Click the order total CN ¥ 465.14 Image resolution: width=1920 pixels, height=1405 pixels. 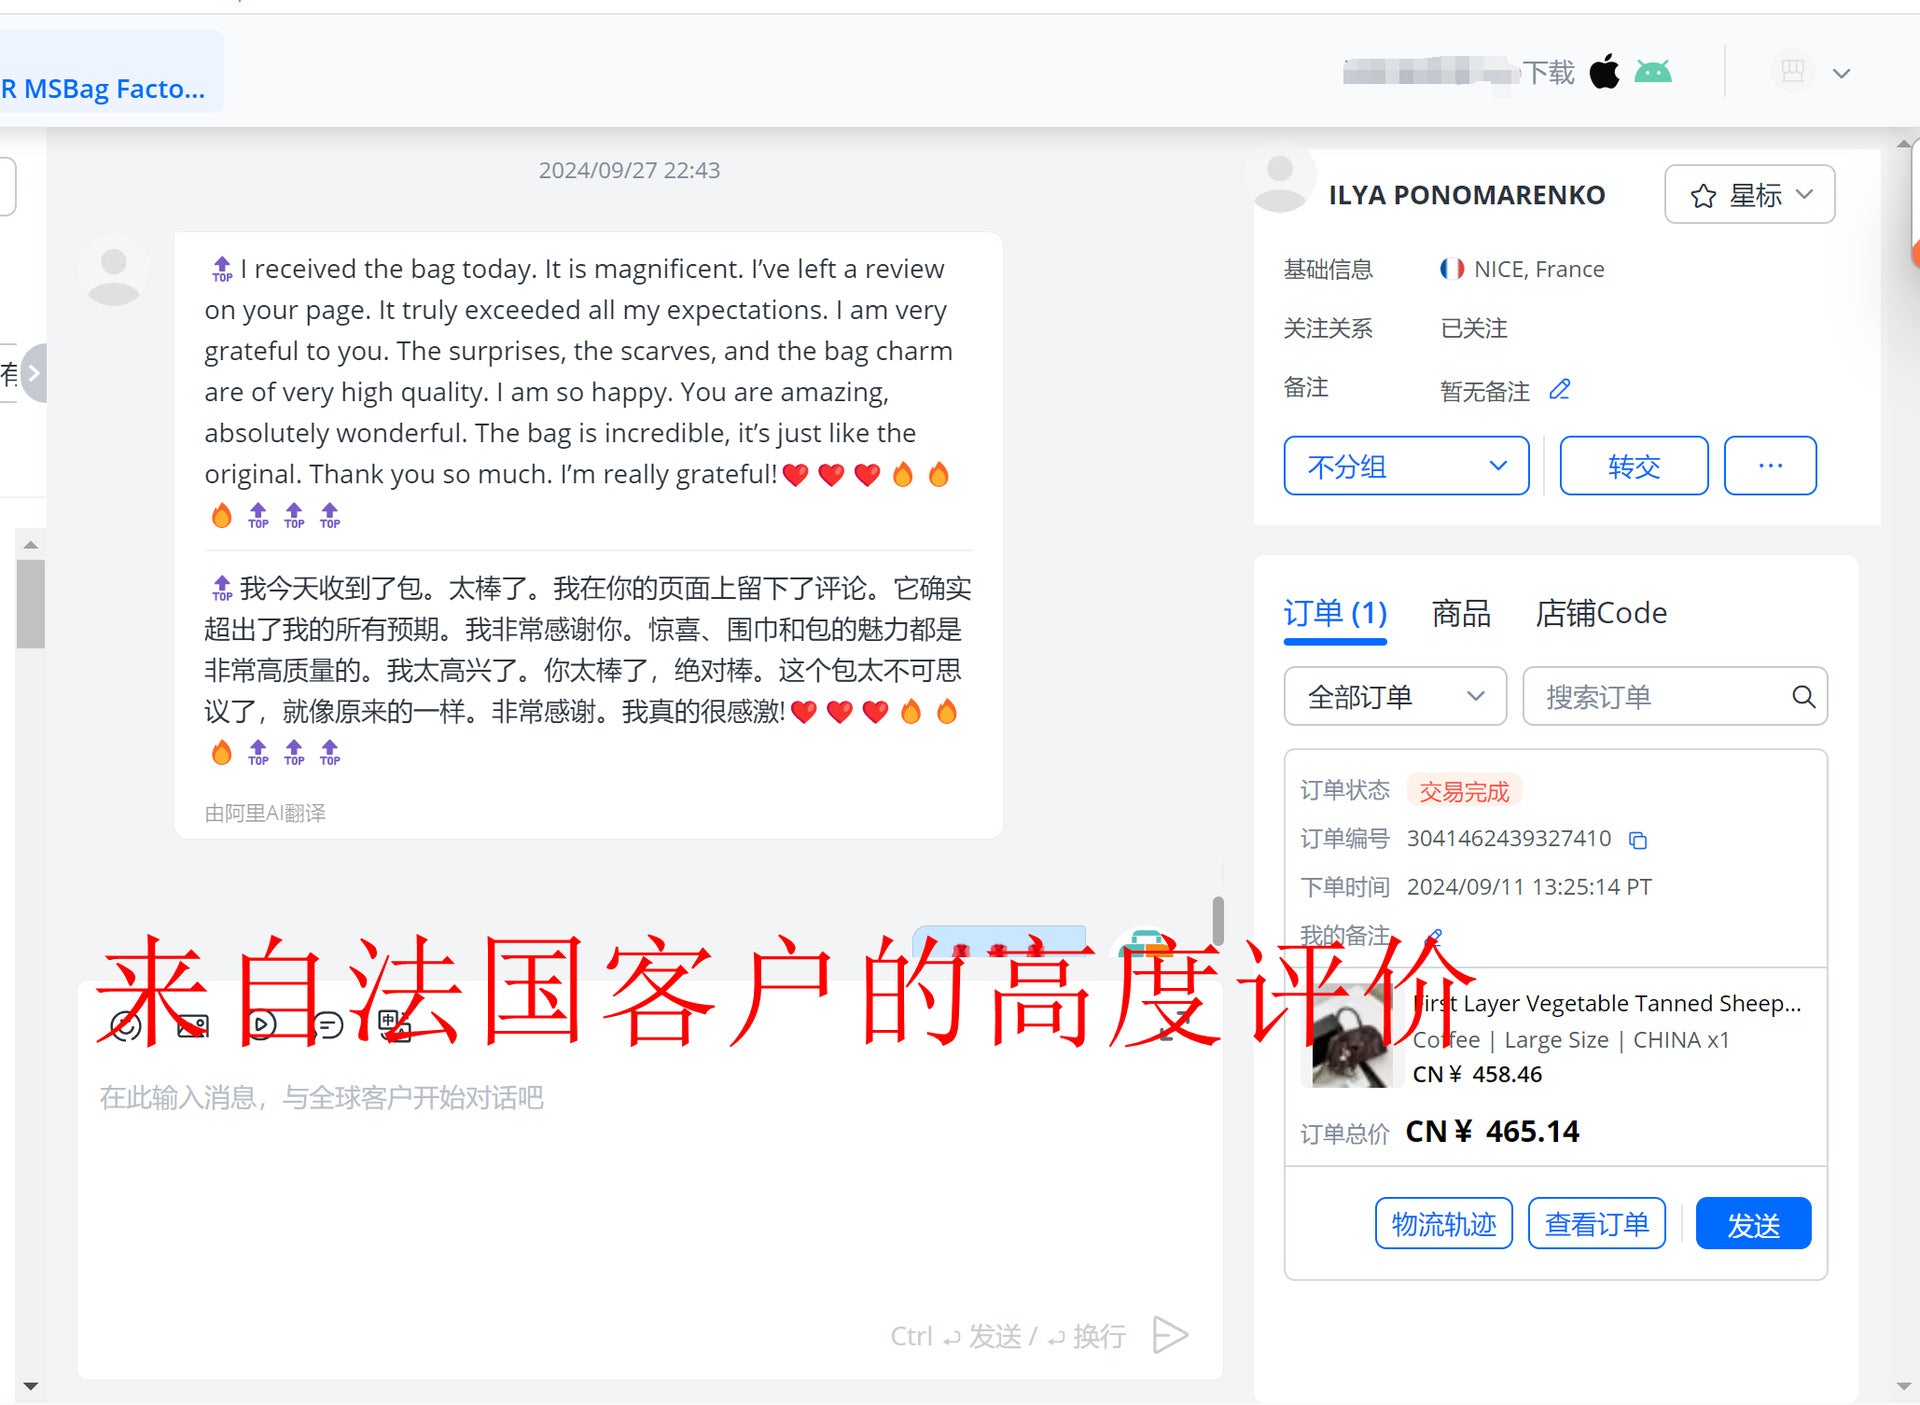coord(1492,1131)
